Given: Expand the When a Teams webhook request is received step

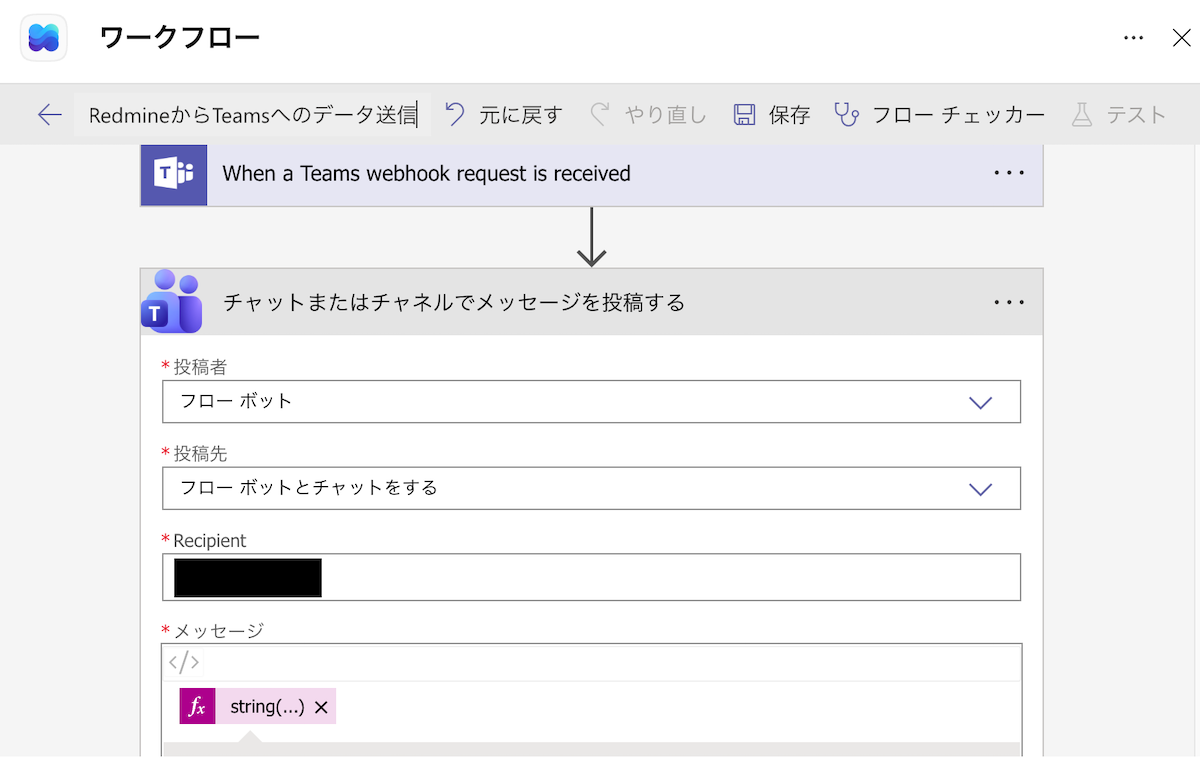Looking at the screenshot, I should pyautogui.click(x=592, y=174).
